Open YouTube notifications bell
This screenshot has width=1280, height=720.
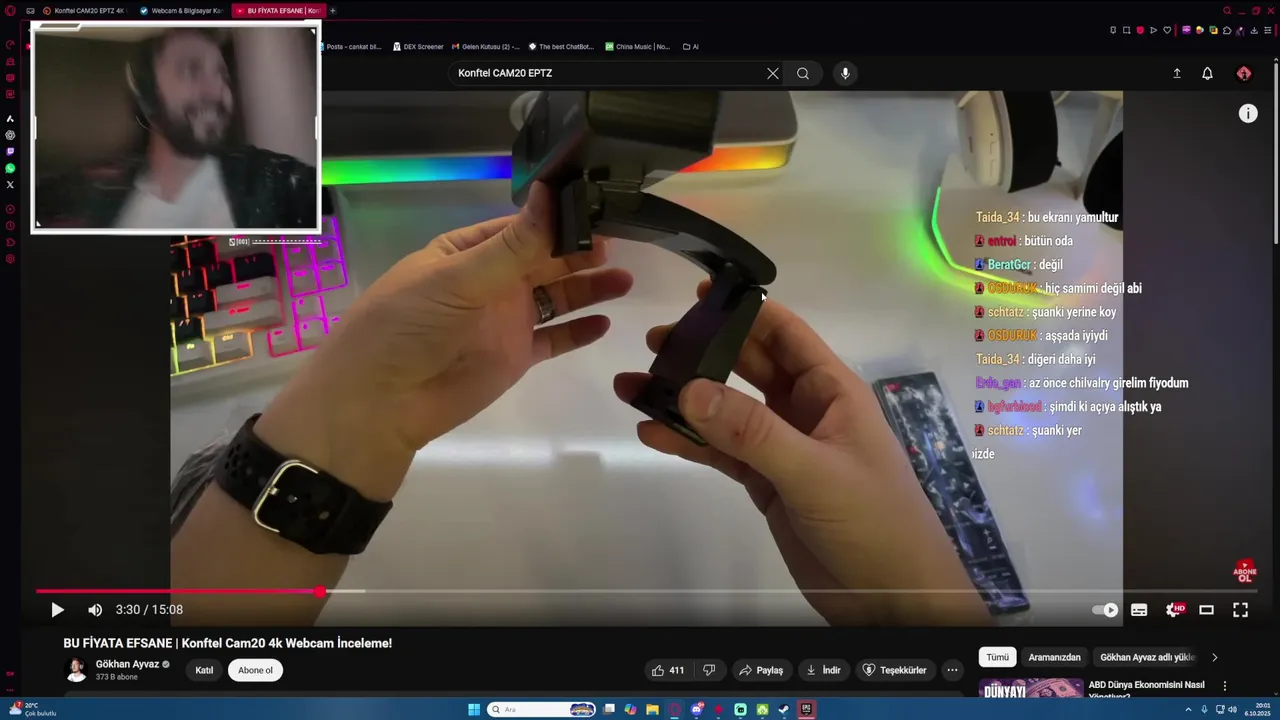click(x=1207, y=73)
